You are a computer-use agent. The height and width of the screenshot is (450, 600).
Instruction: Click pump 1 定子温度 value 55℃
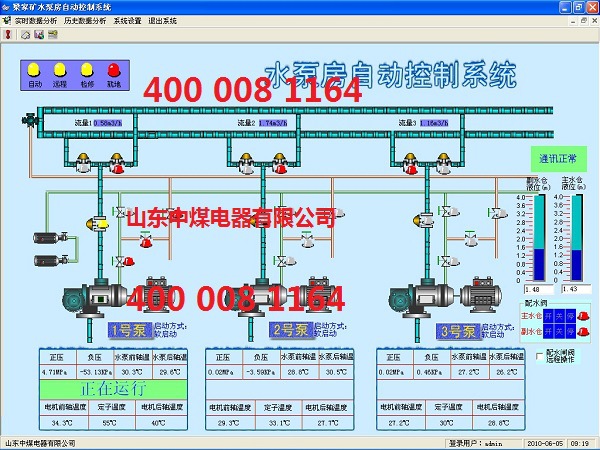coord(110,423)
